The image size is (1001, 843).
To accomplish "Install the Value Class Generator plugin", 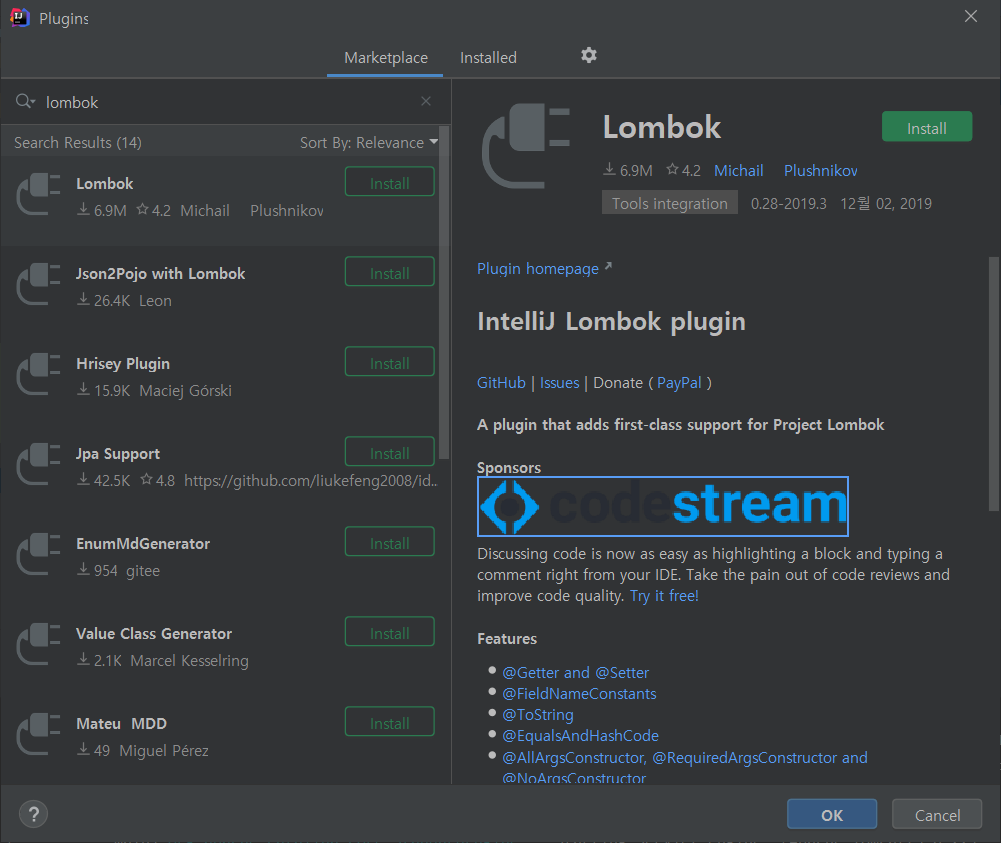I will tap(389, 633).
